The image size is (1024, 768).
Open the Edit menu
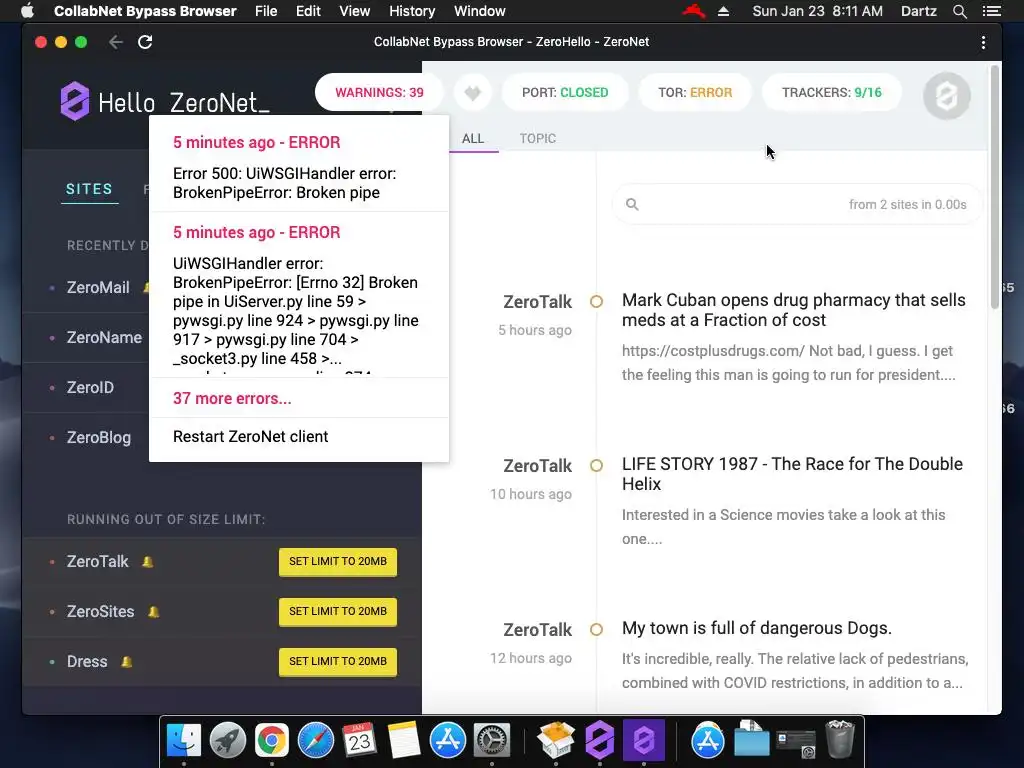[x=308, y=11]
